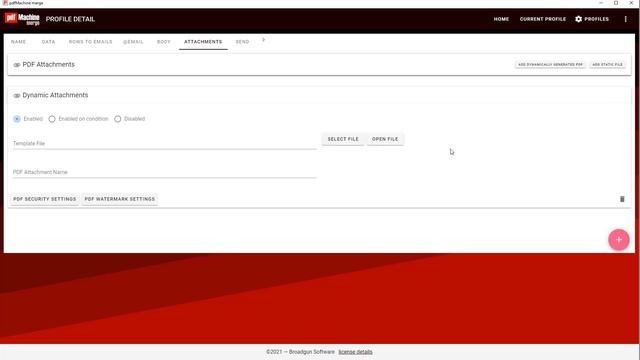
Task: Open the Send tab
Action: pyautogui.click(x=242, y=42)
